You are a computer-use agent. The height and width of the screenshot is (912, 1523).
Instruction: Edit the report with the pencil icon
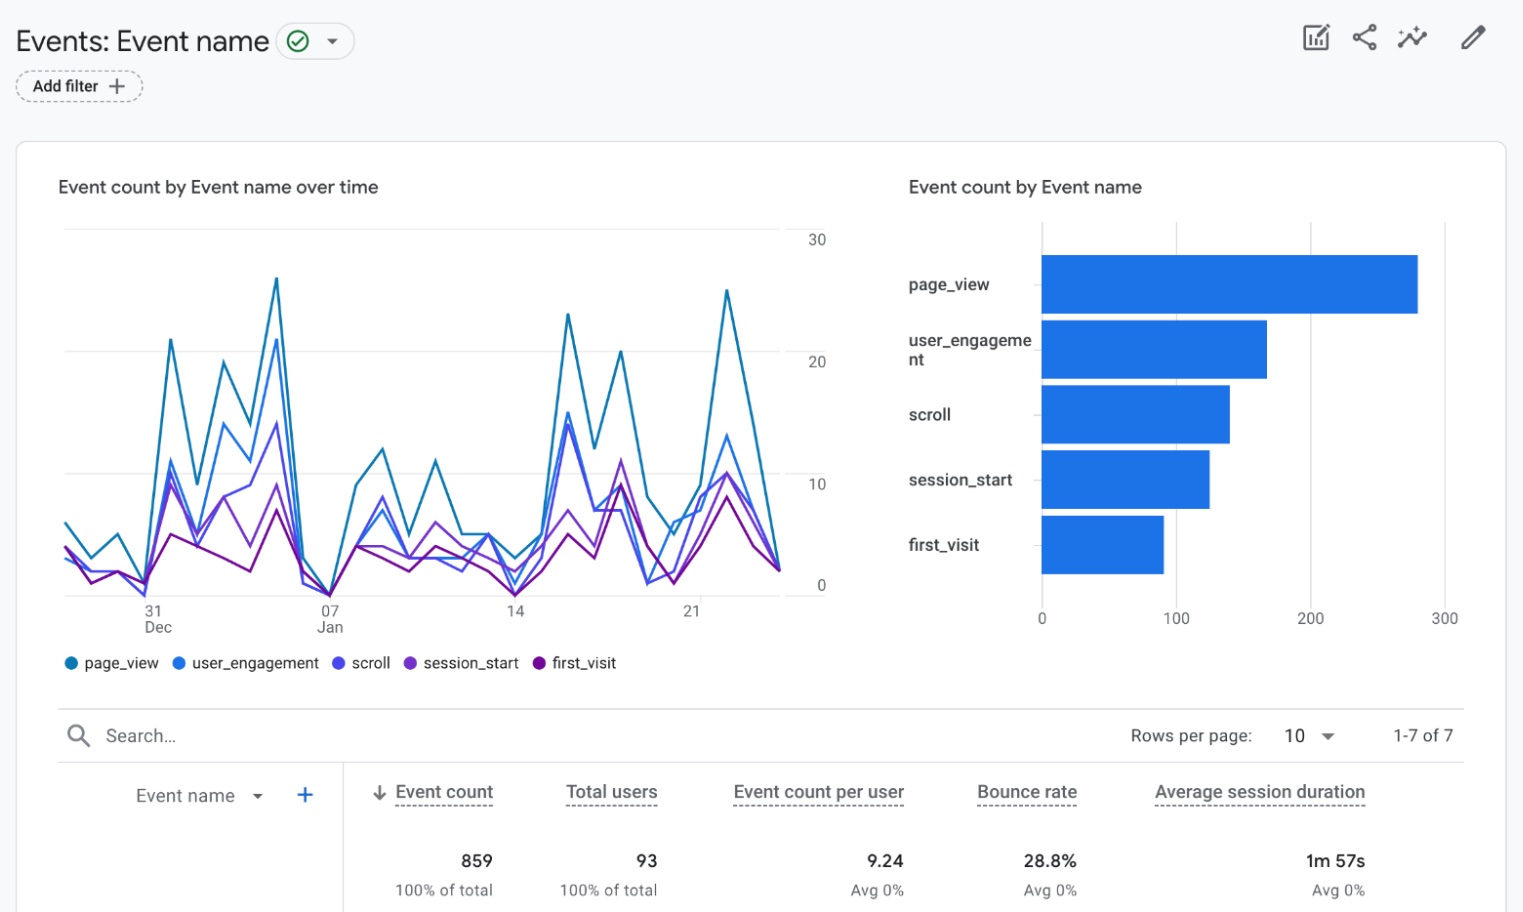click(x=1472, y=37)
